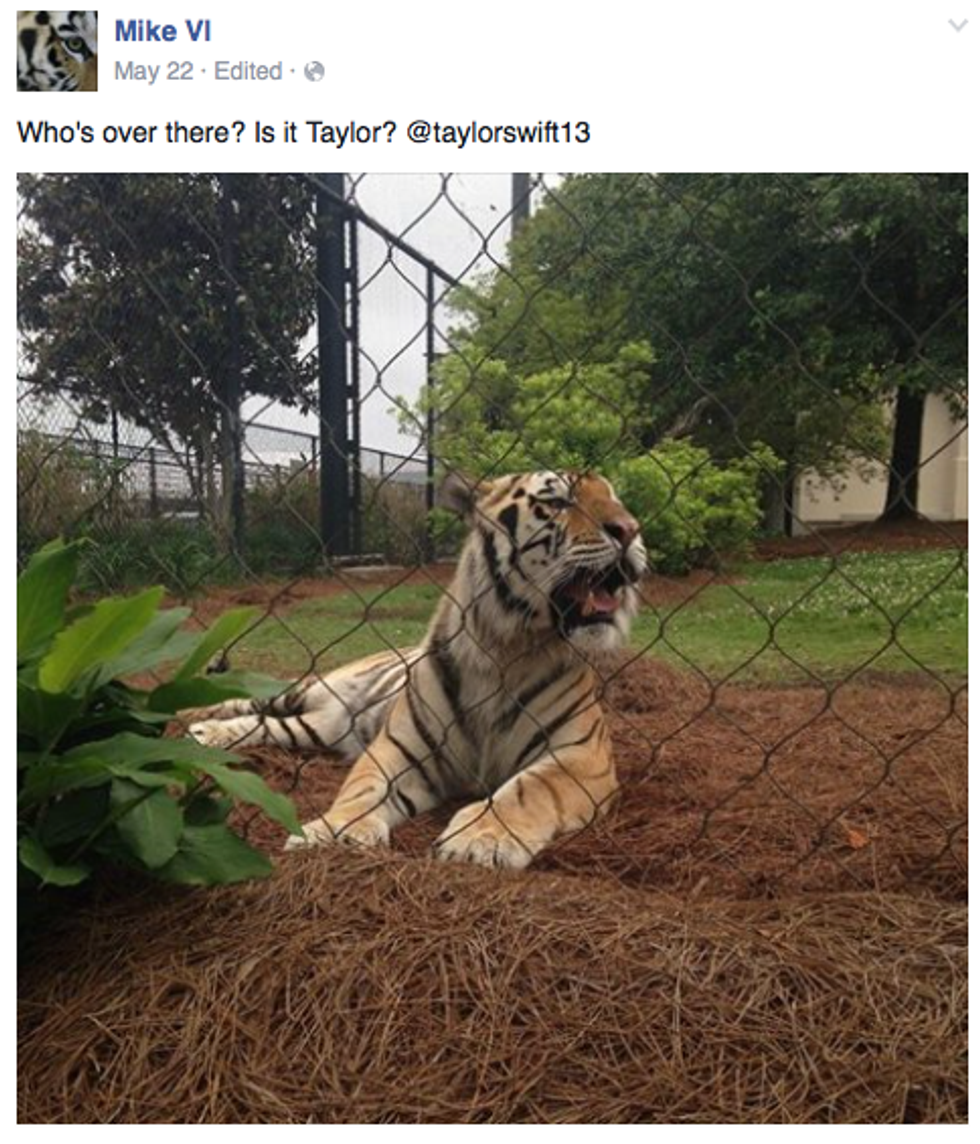Click the building wall behind the trees

(941, 467)
